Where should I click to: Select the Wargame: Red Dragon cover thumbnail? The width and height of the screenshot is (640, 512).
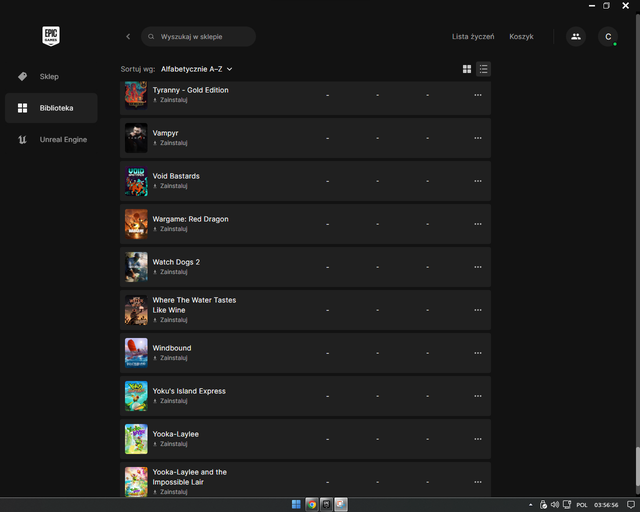click(136, 224)
